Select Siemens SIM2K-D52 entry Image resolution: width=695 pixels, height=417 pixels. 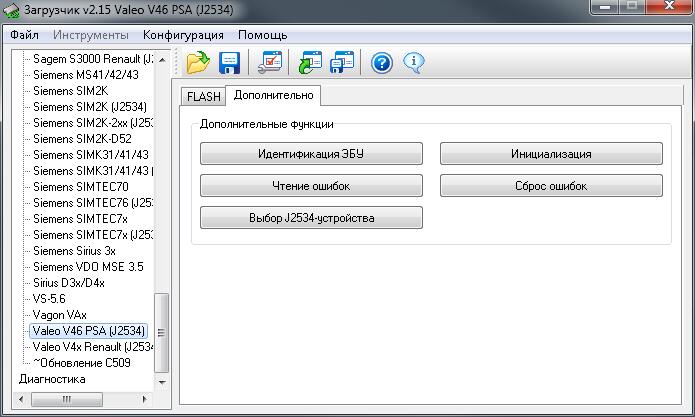pos(82,138)
